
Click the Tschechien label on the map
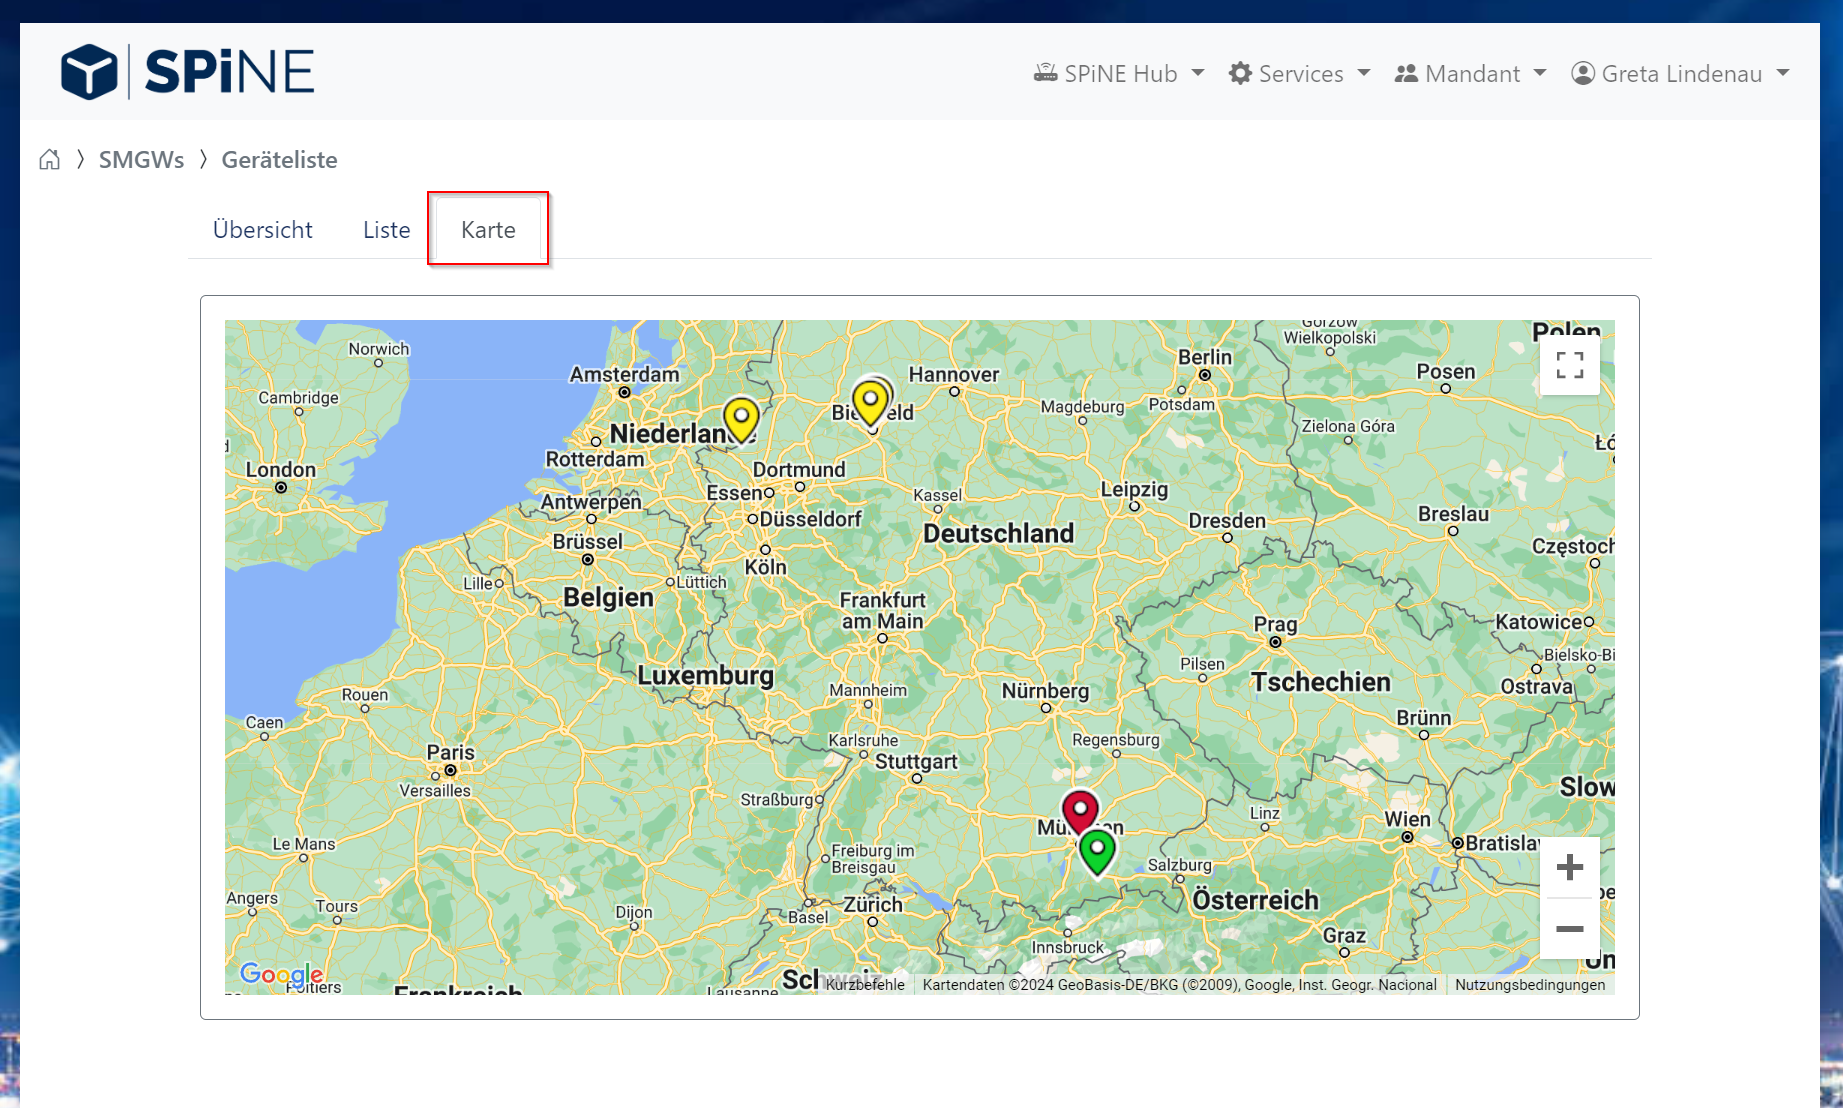click(x=1321, y=682)
